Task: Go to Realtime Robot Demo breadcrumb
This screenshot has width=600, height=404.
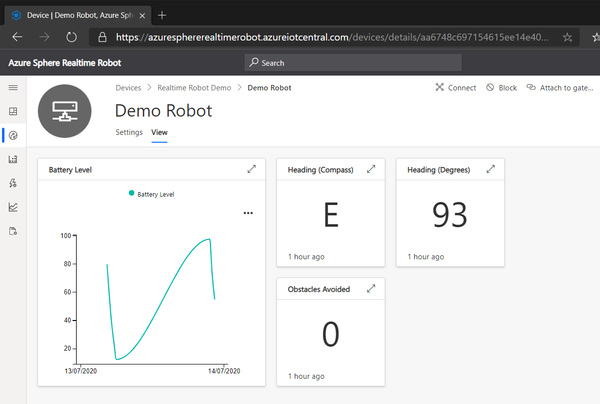Action: (x=194, y=88)
